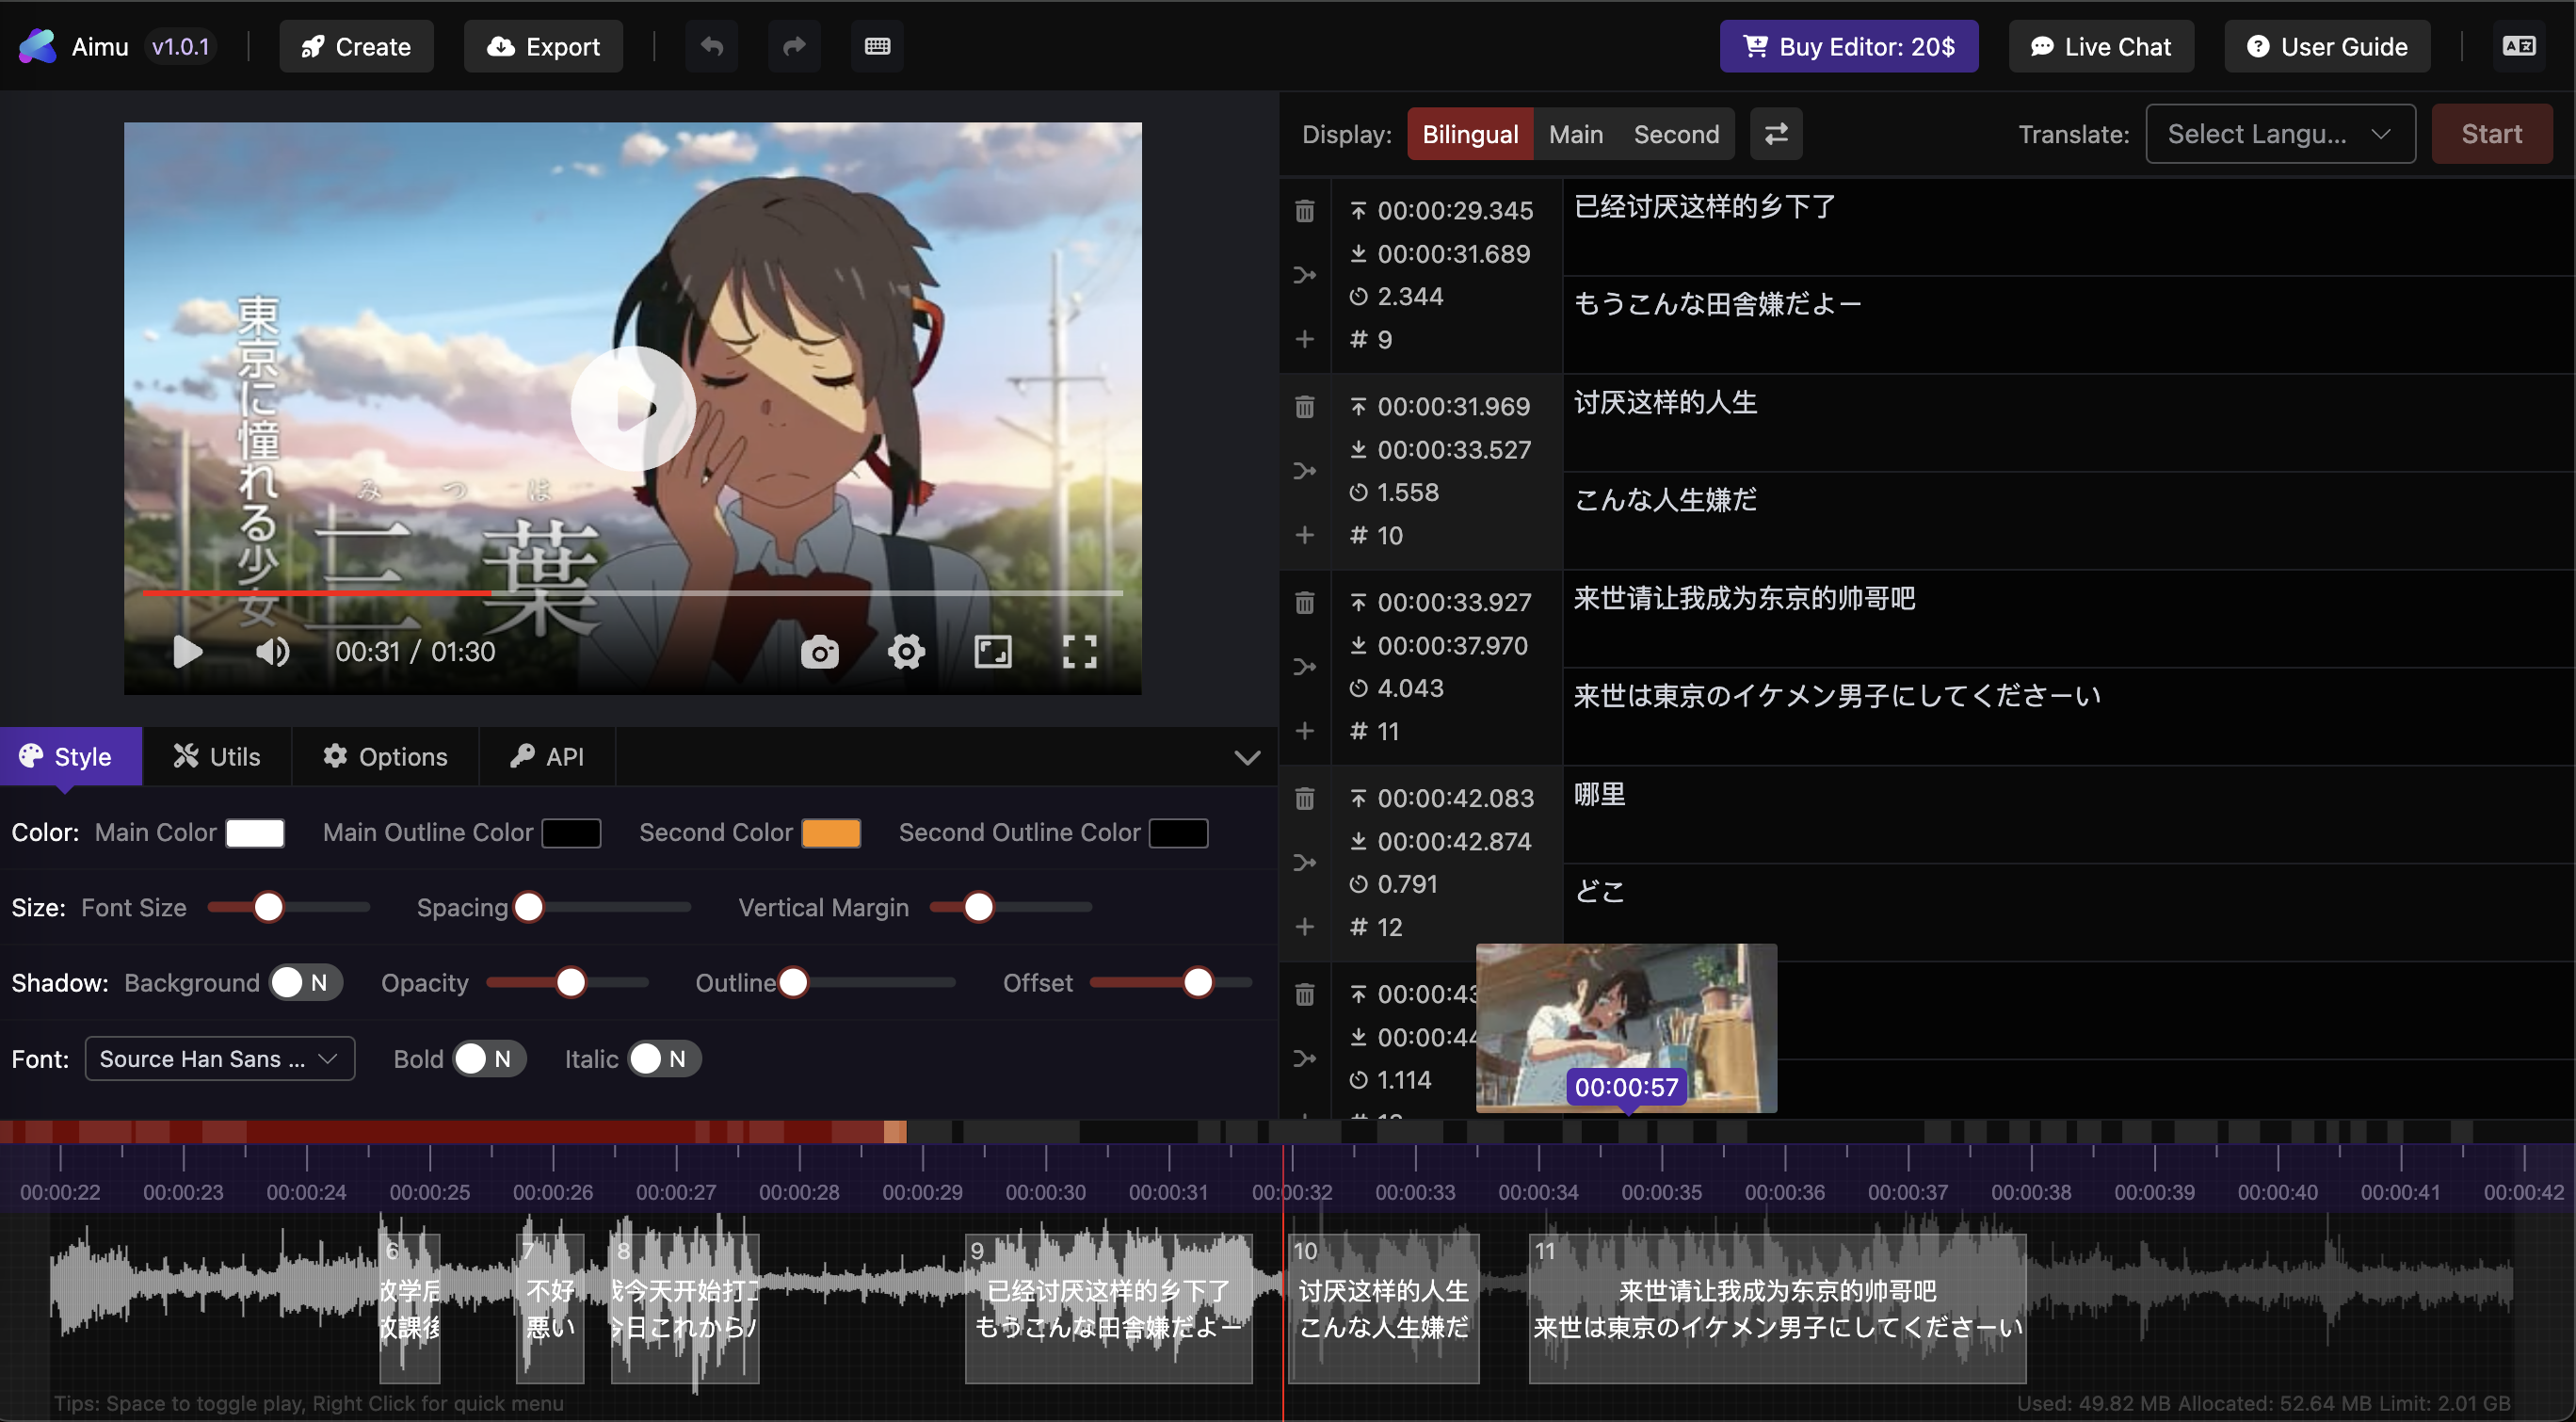
Task: Add new subtitle after #10
Action: pyautogui.click(x=1305, y=535)
